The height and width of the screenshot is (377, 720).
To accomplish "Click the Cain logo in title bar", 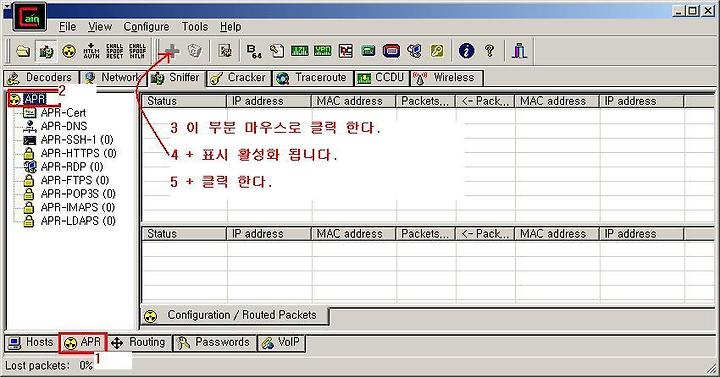I will 30,17.
